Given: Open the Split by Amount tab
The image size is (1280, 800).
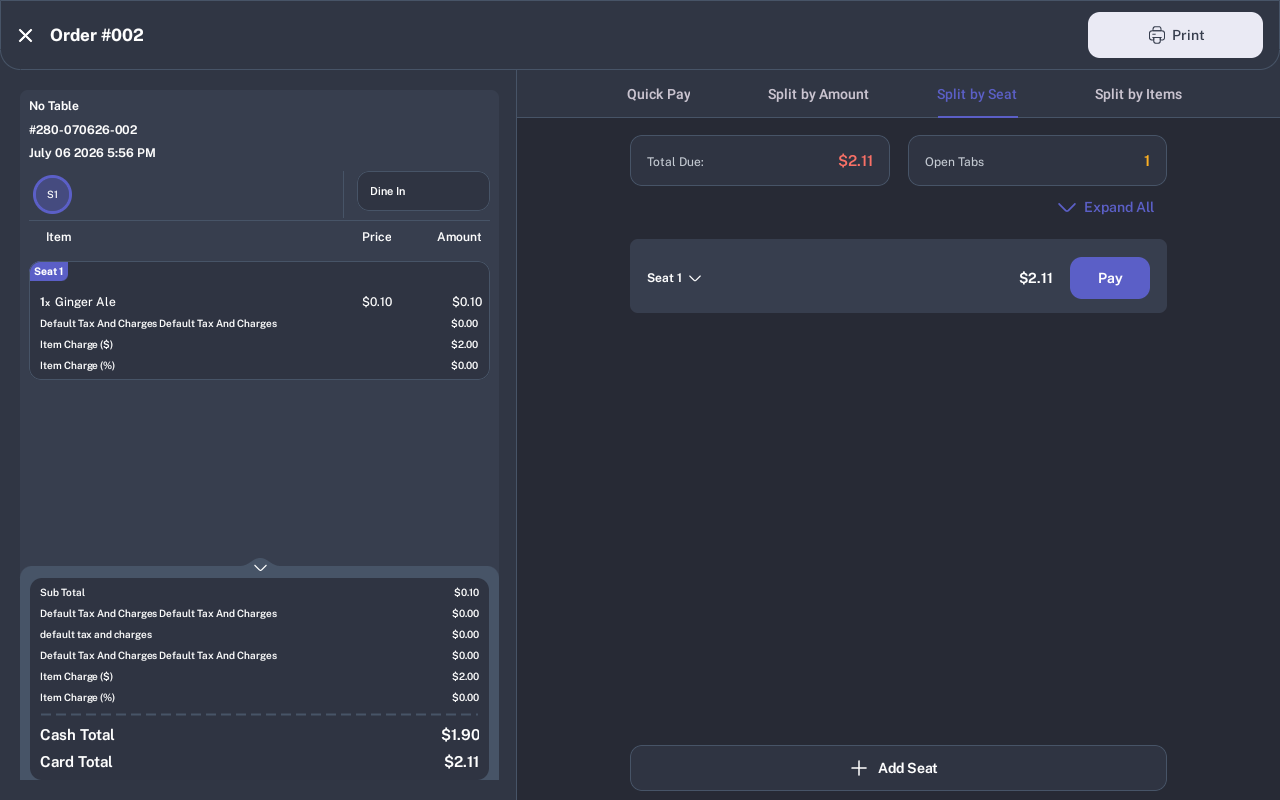Looking at the screenshot, I should click(818, 94).
